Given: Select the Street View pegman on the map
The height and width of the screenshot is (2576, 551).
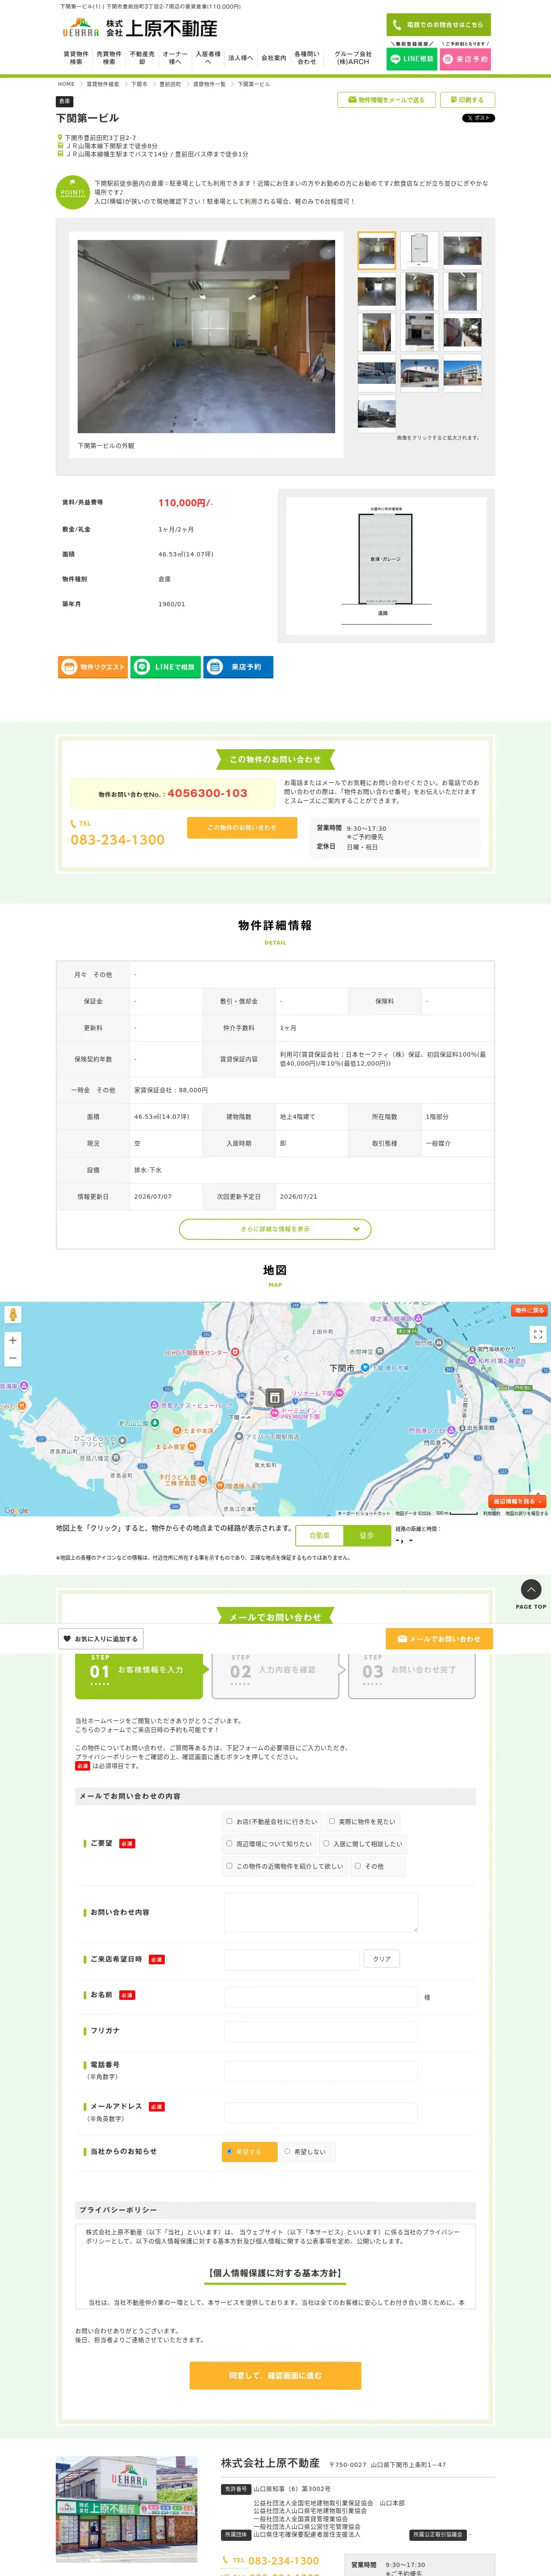Looking at the screenshot, I should tap(13, 1315).
